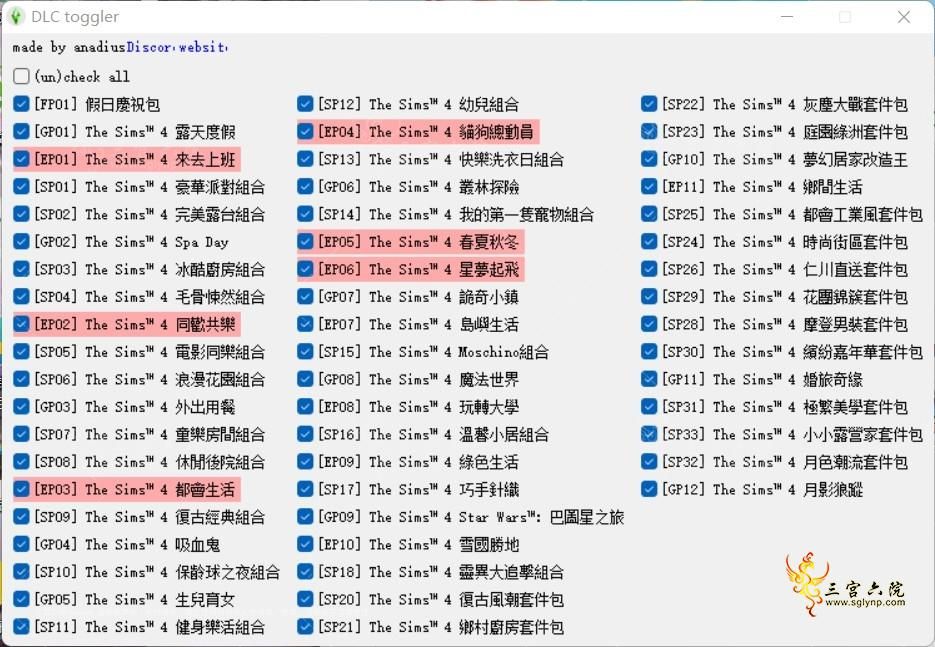Uncheck the [SP09] DLC checkbox

click(x=21, y=516)
